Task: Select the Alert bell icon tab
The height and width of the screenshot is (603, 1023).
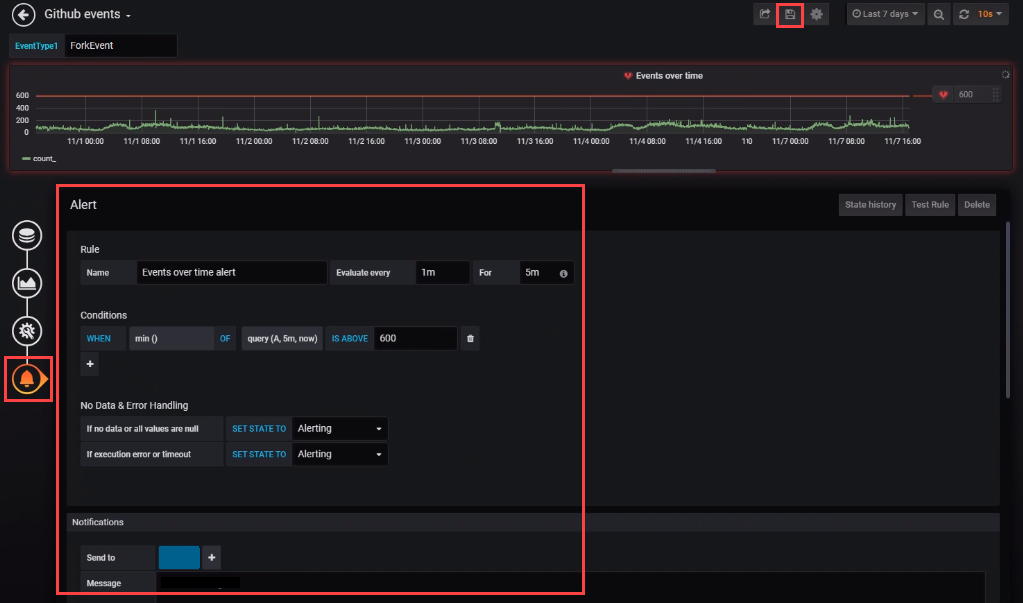Action: pyautogui.click(x=26, y=379)
